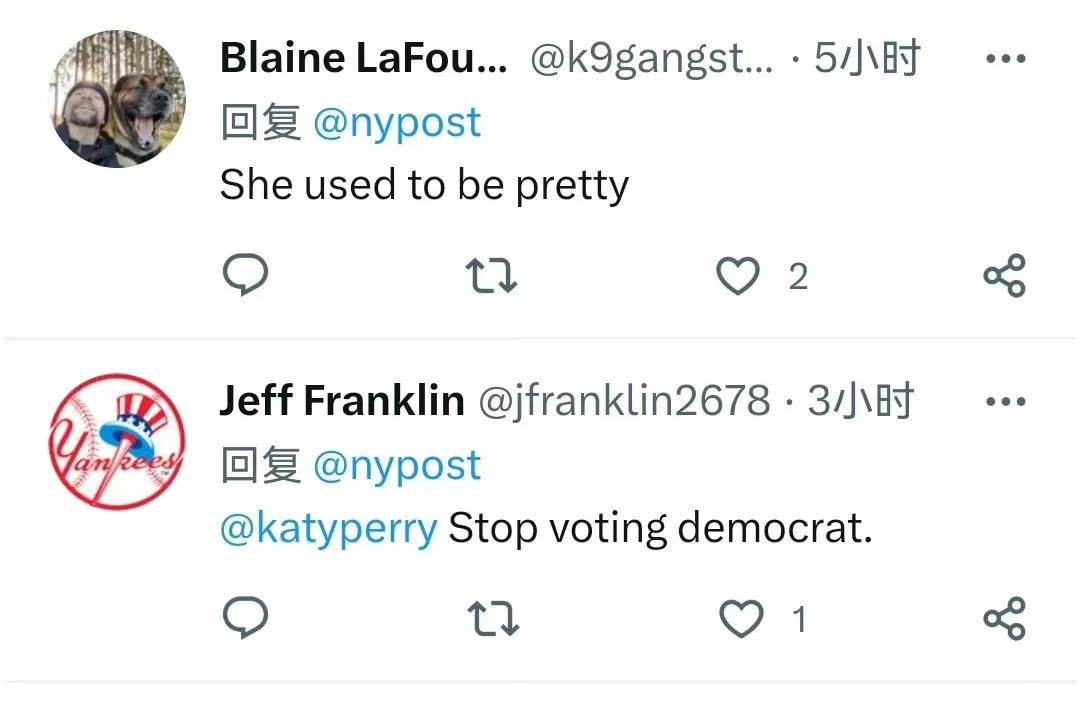Open the @jfranklin2678 handle
This screenshot has height=710, width=1080.
click(x=624, y=401)
